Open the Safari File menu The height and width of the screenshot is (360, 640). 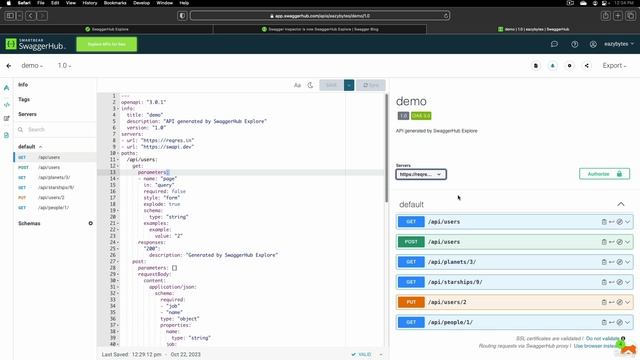tap(41, 3)
